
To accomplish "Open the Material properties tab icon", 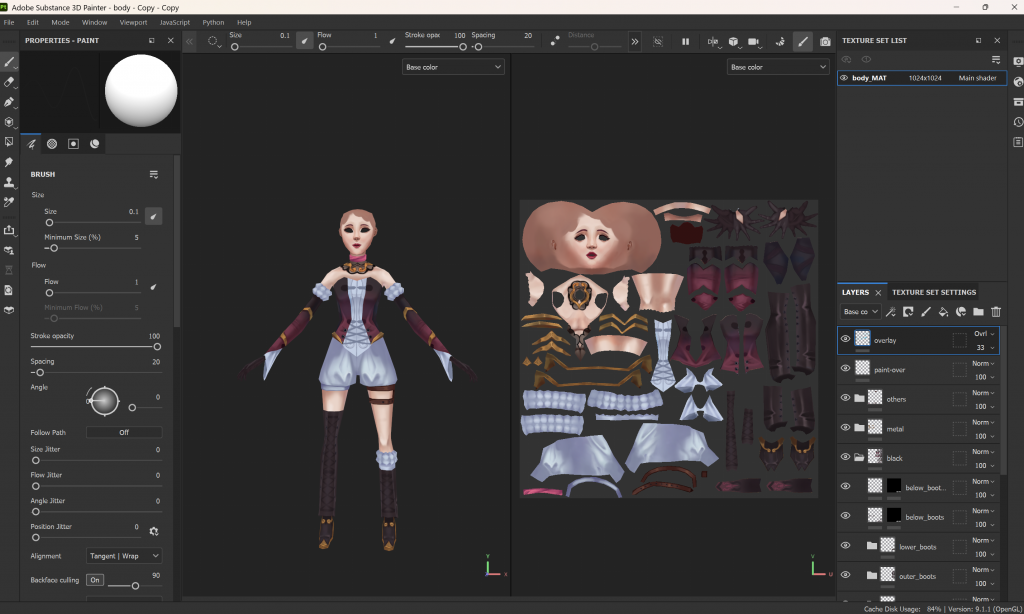I will click(95, 144).
